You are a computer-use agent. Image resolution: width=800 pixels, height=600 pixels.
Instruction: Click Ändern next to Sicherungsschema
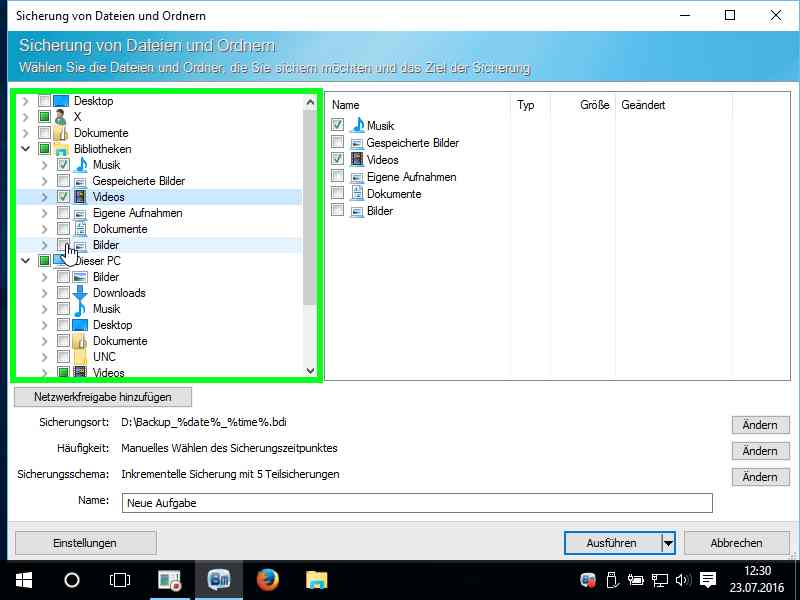pos(760,477)
